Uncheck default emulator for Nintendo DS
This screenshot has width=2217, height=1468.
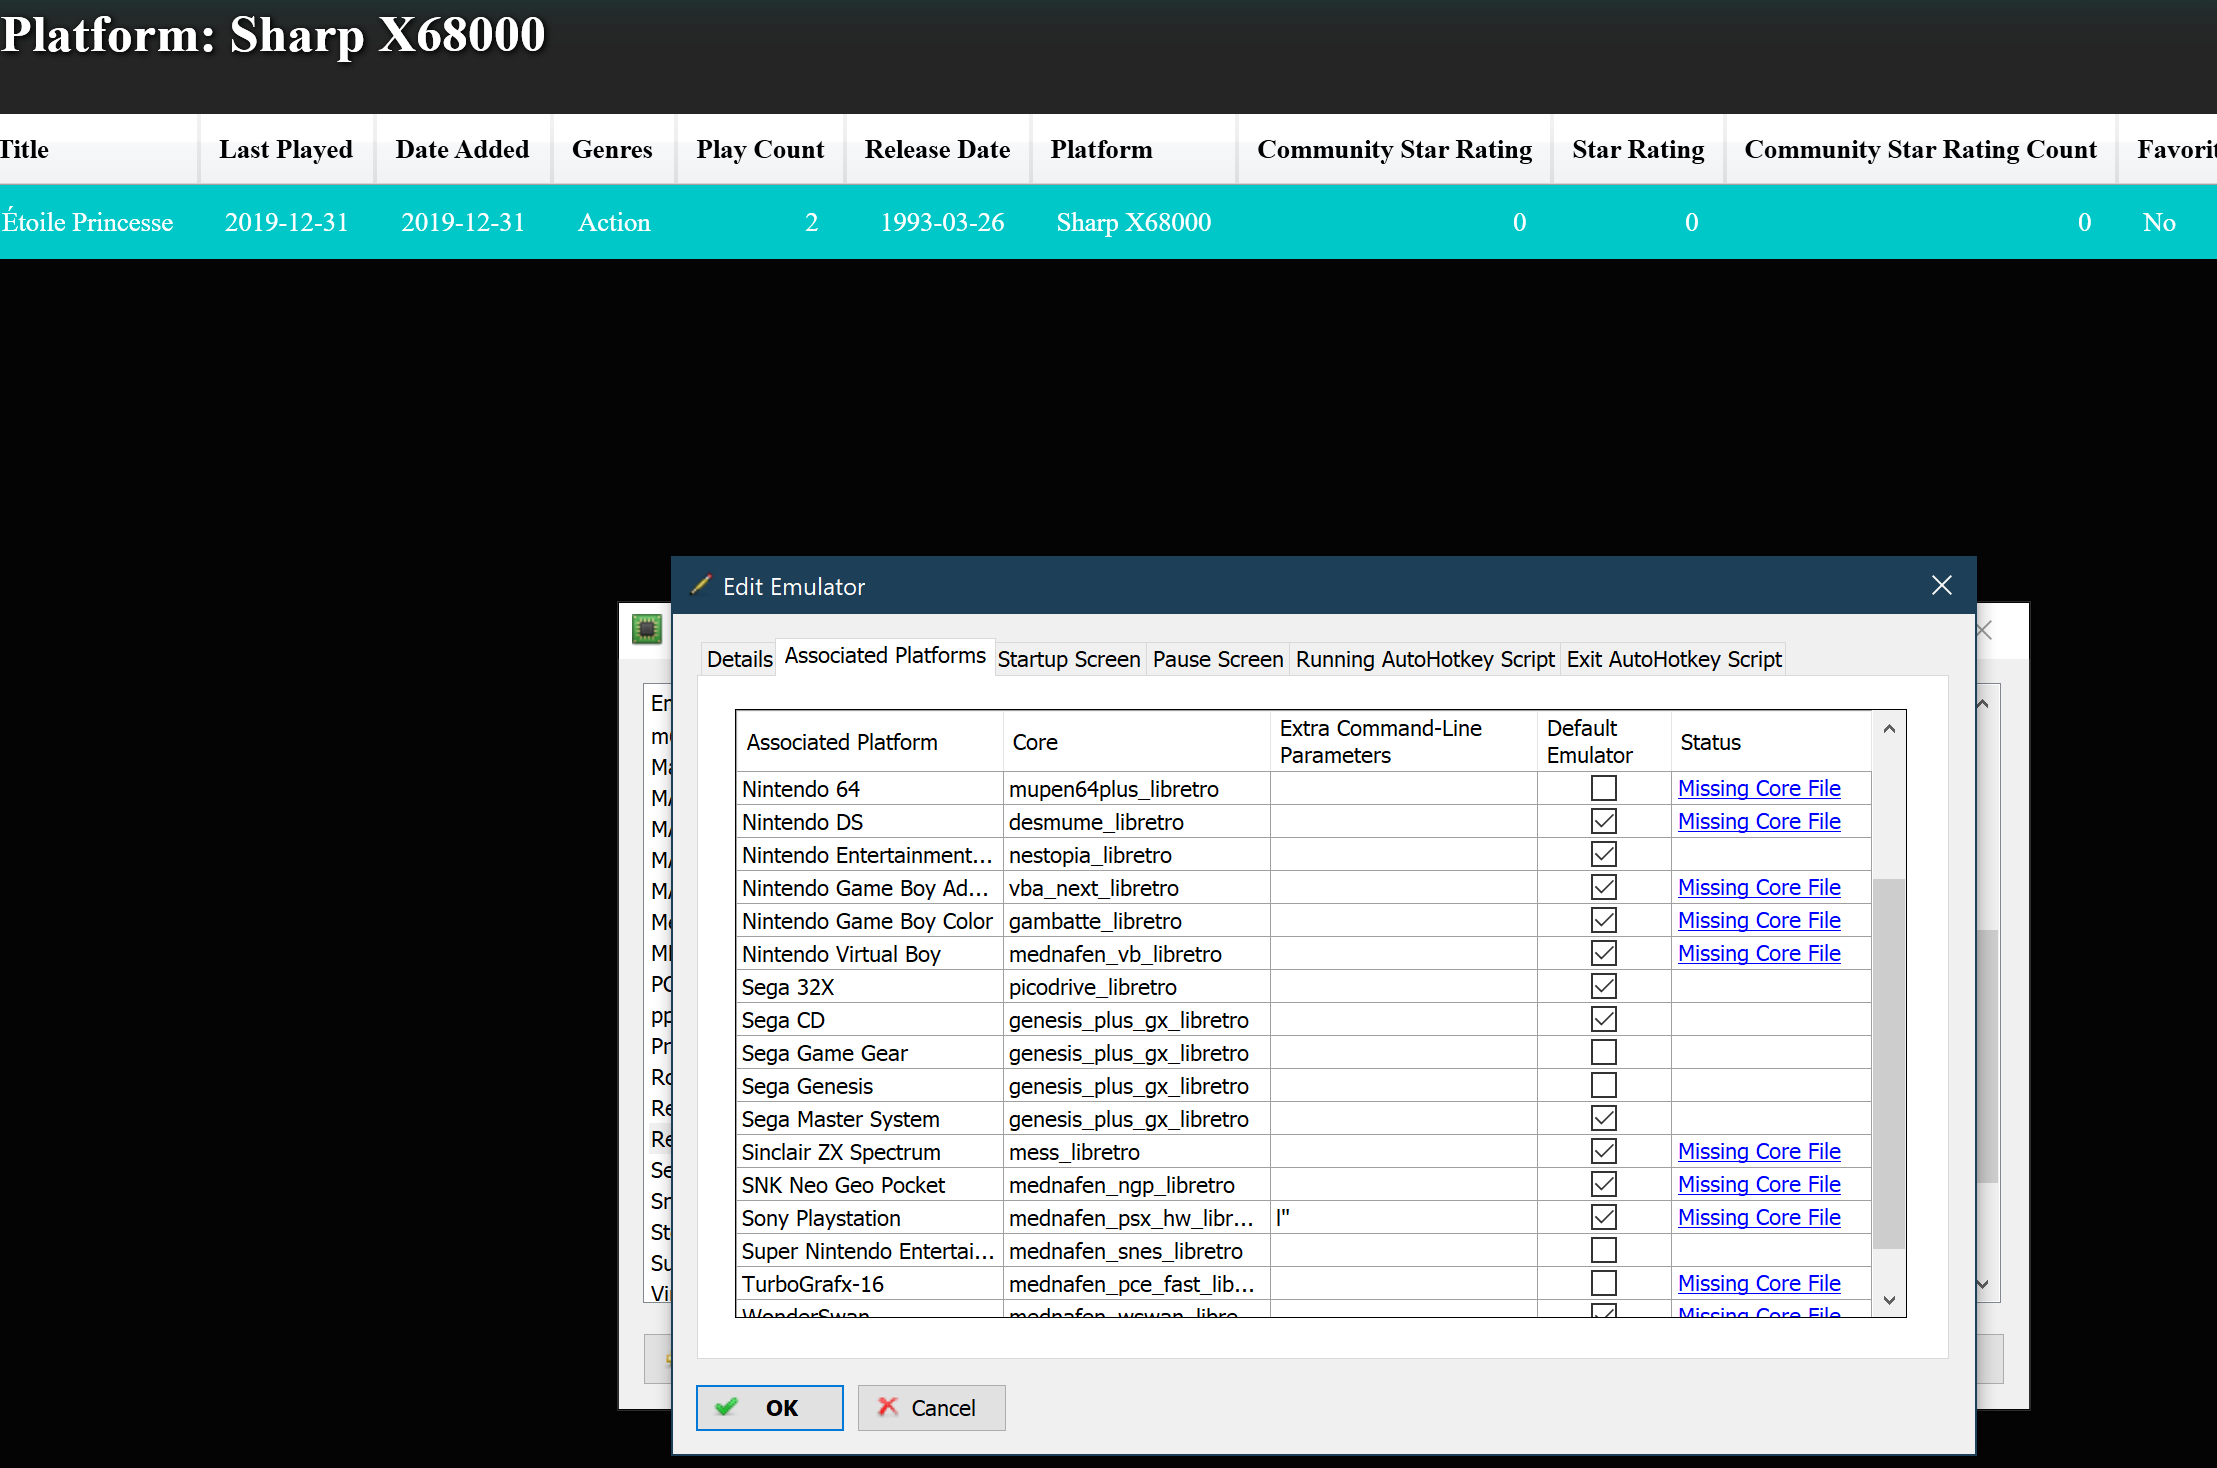point(1603,821)
